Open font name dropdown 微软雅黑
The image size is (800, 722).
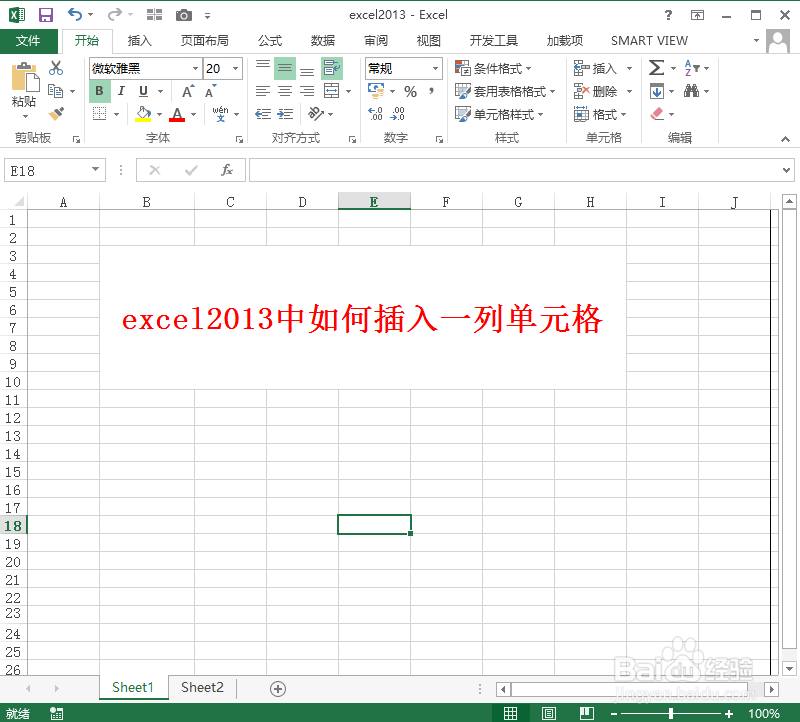195,68
